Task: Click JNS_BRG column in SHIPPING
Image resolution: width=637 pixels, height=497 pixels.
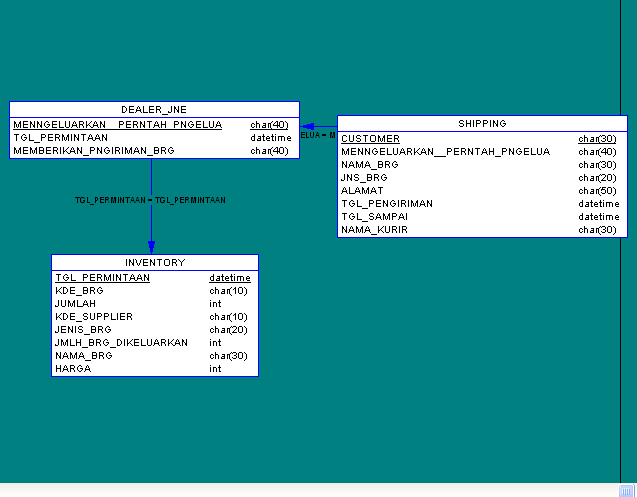Action: point(364,178)
